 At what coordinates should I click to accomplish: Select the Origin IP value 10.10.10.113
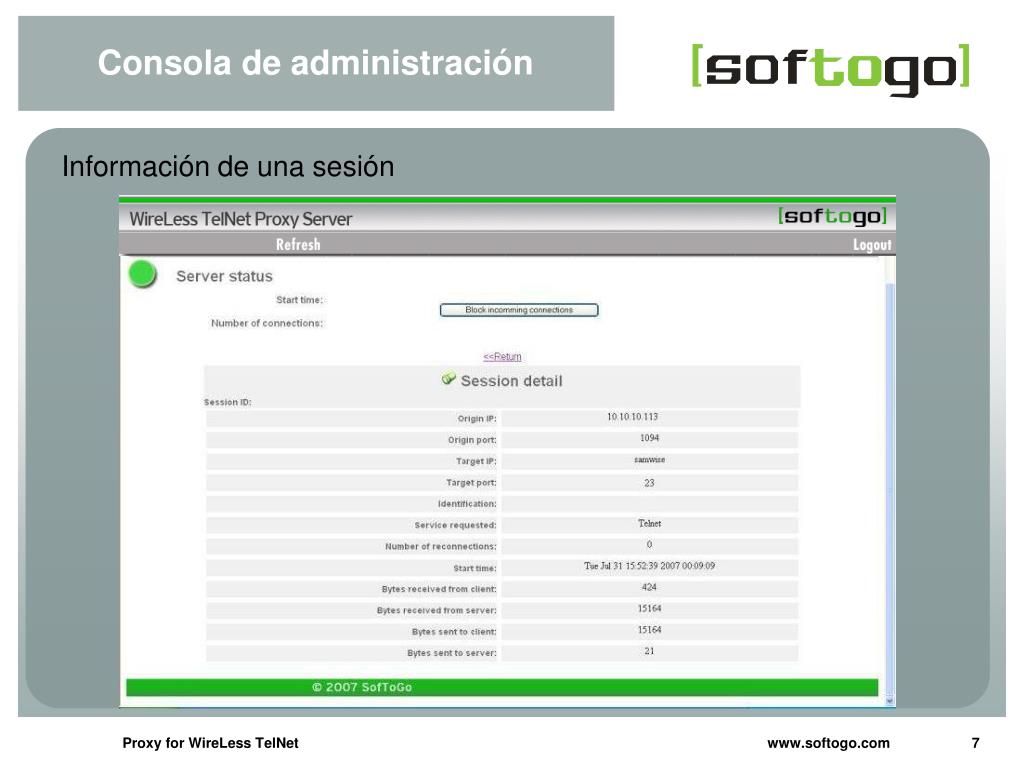tap(632, 417)
